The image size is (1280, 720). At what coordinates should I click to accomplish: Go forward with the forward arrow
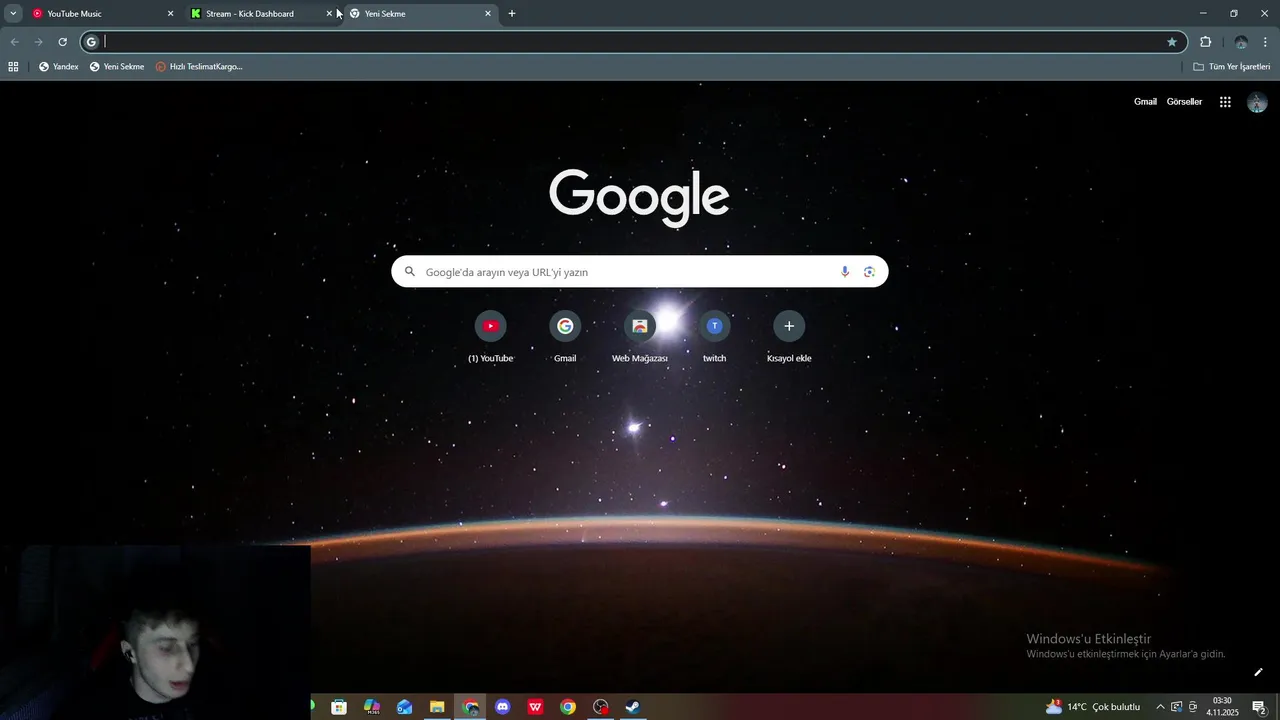[38, 42]
